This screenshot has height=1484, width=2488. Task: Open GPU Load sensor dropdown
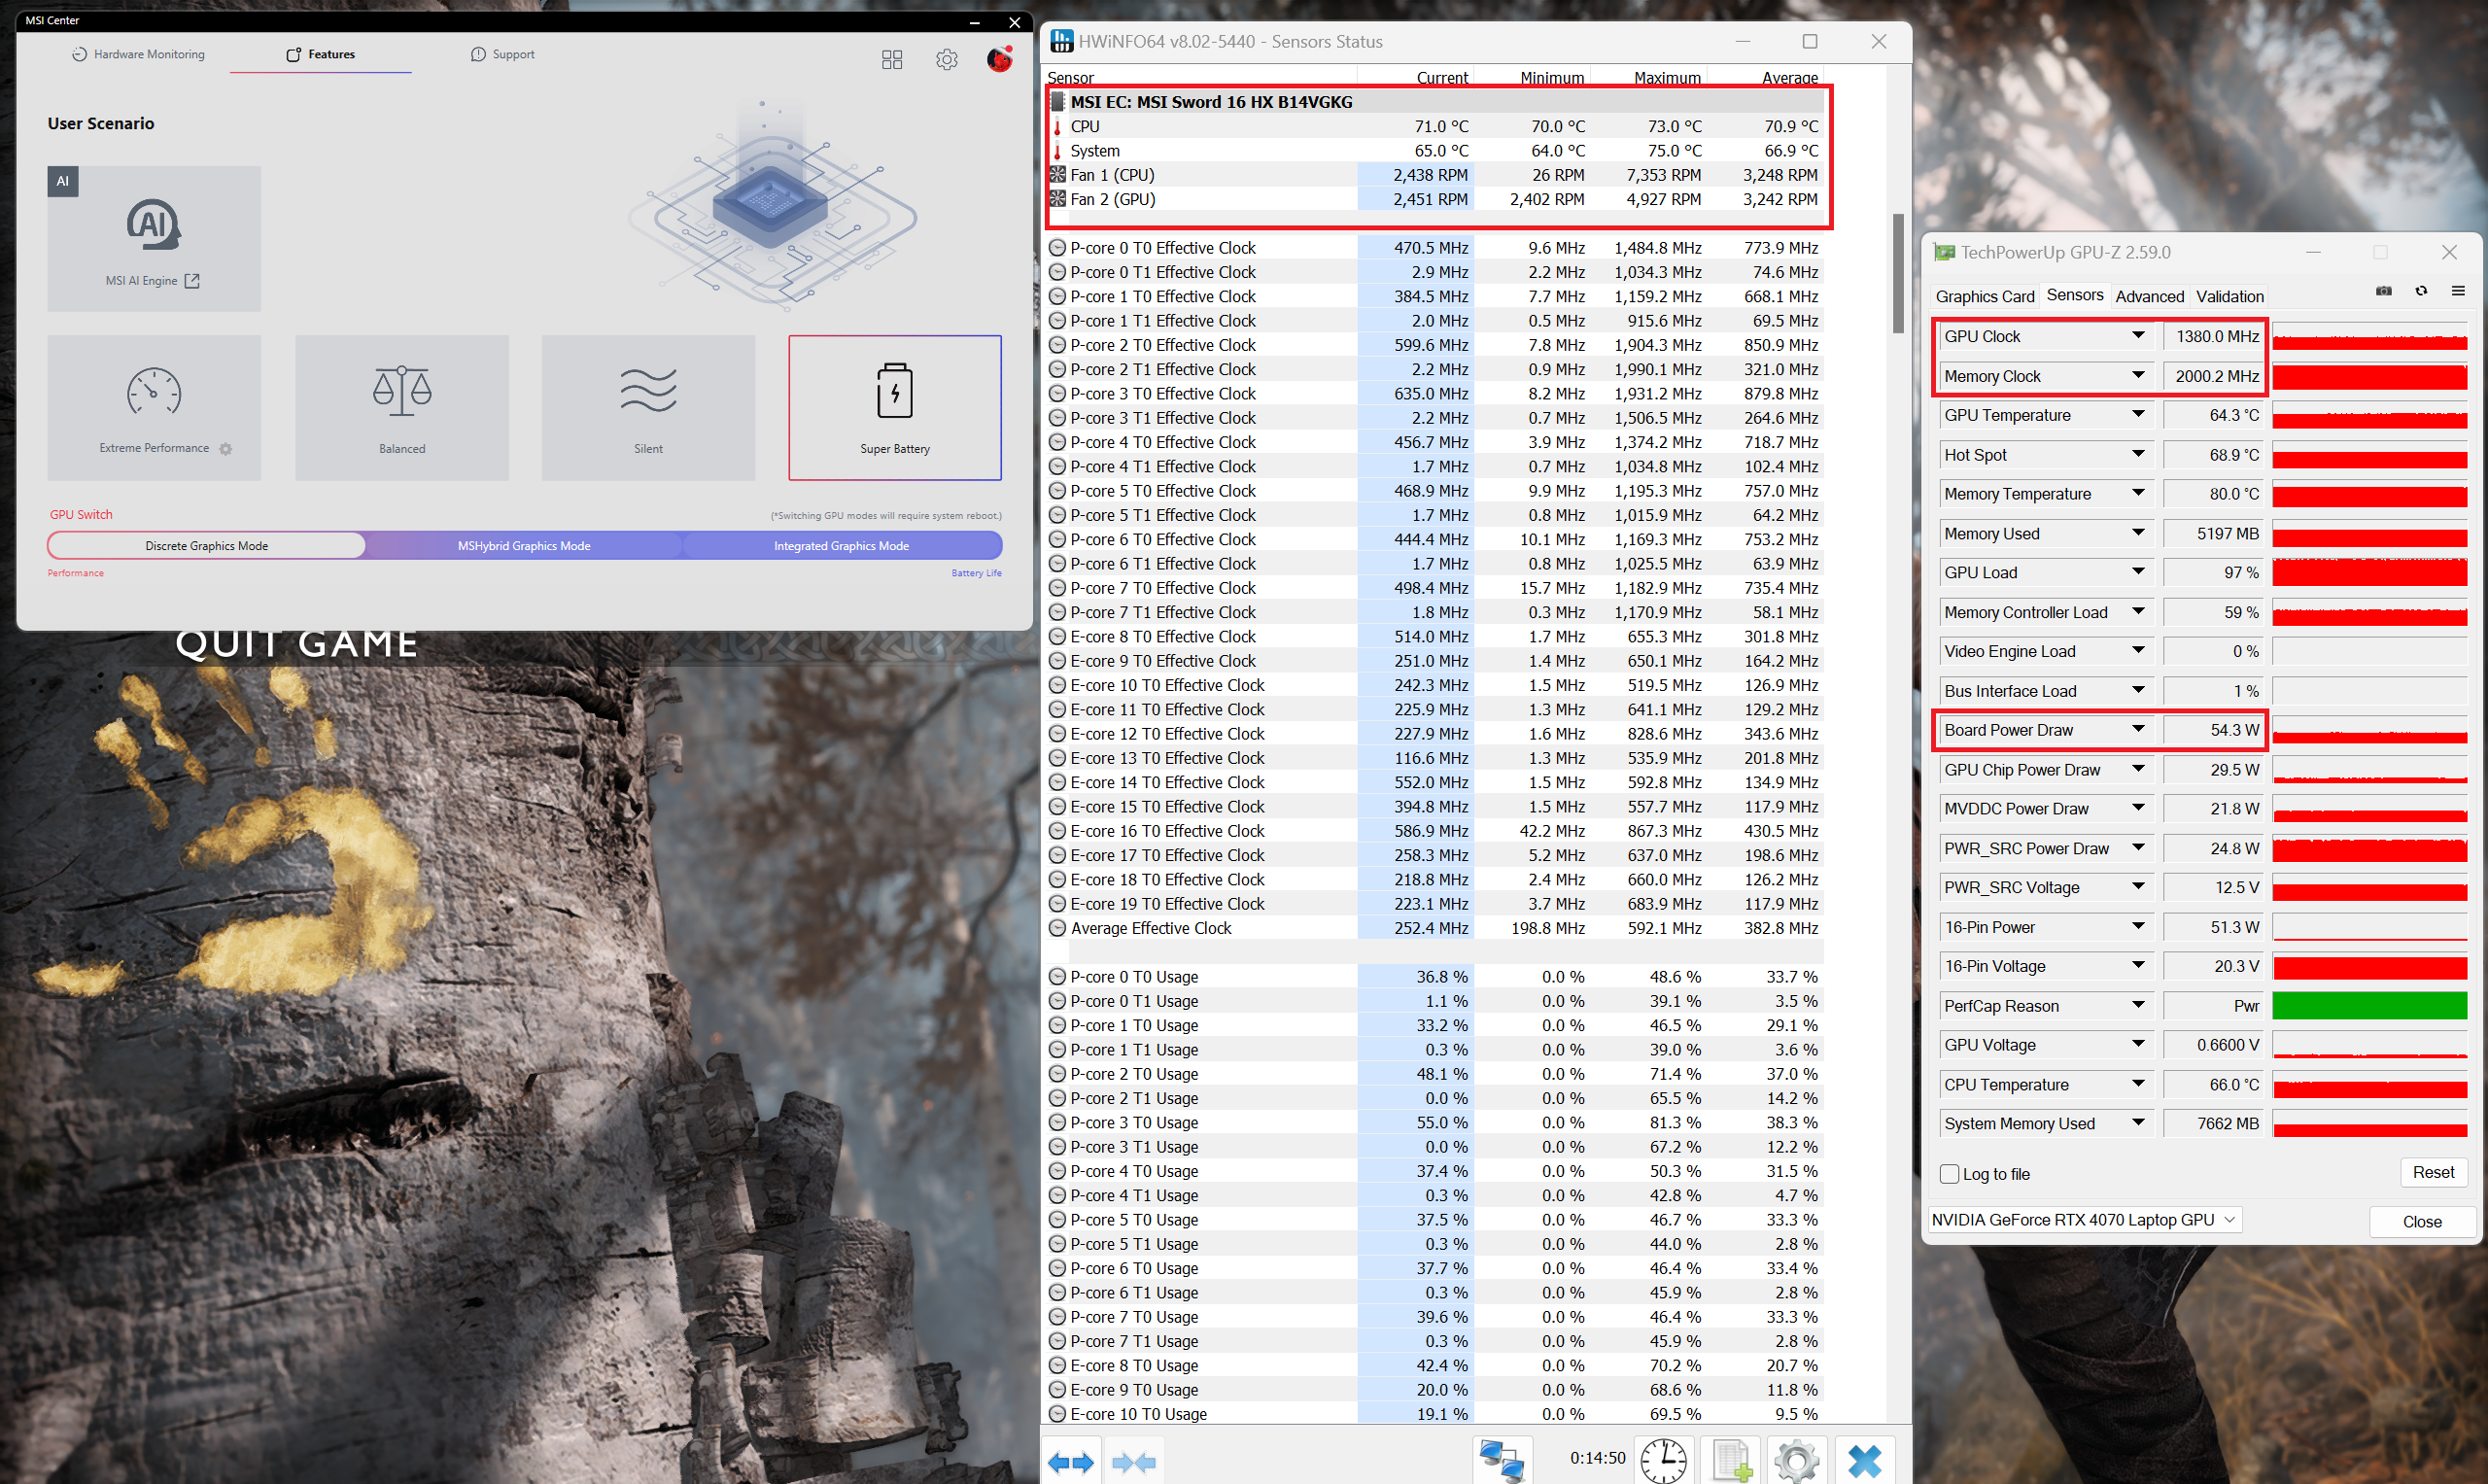pyautogui.click(x=2138, y=572)
